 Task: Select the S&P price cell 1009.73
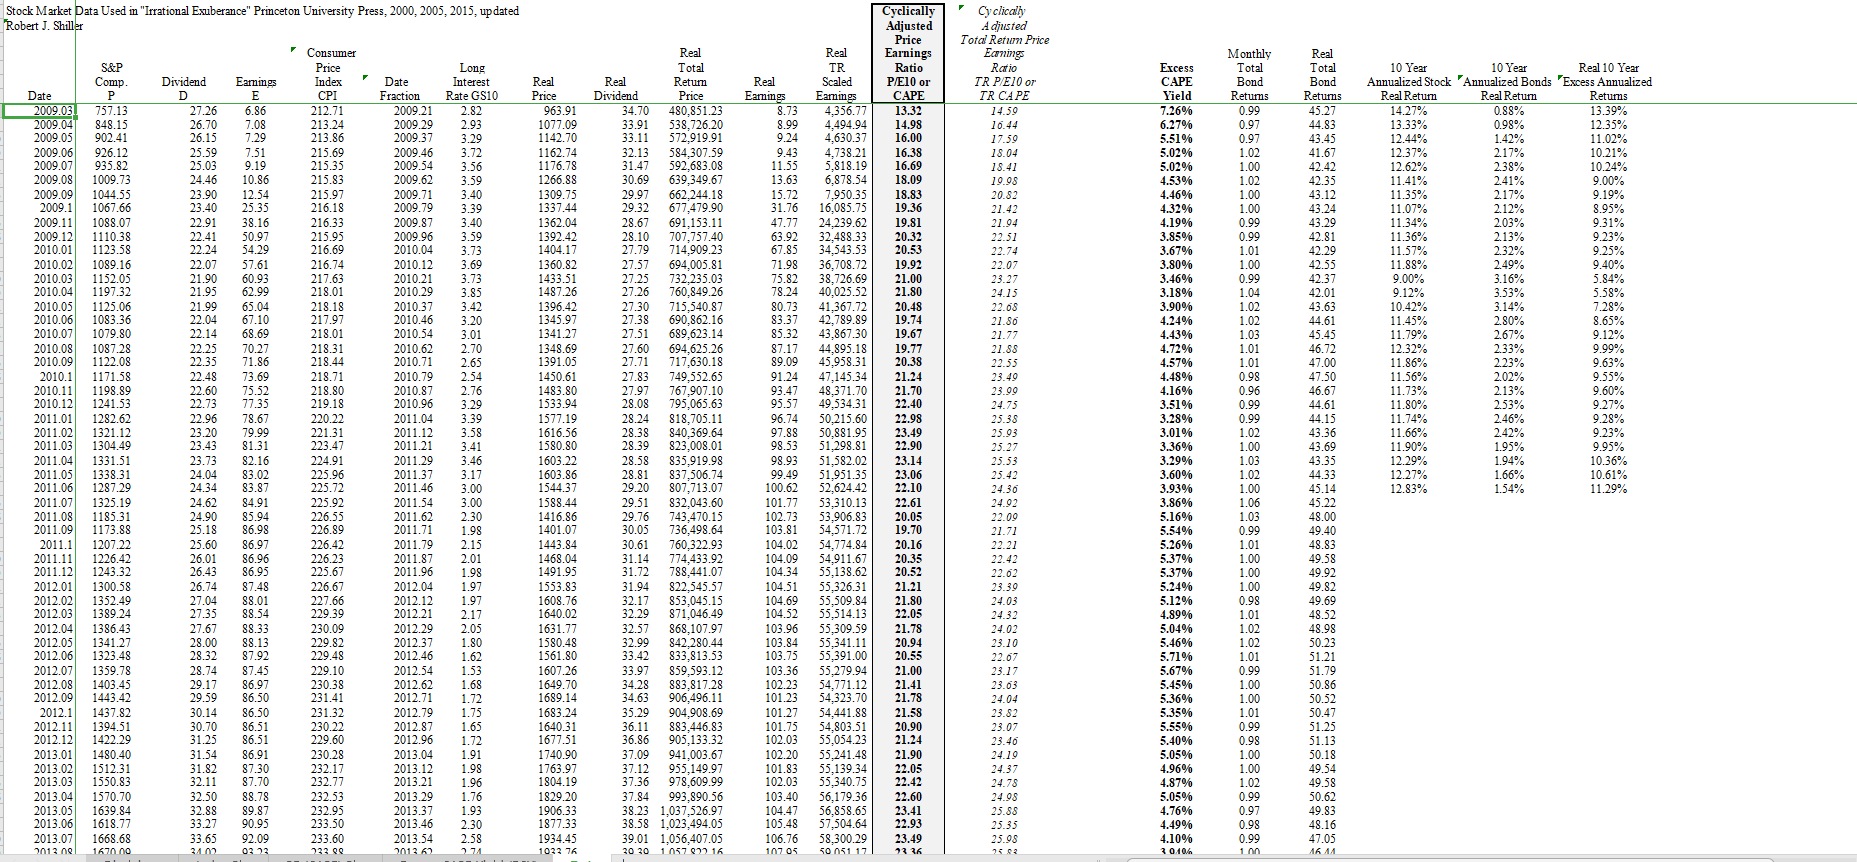pos(111,181)
